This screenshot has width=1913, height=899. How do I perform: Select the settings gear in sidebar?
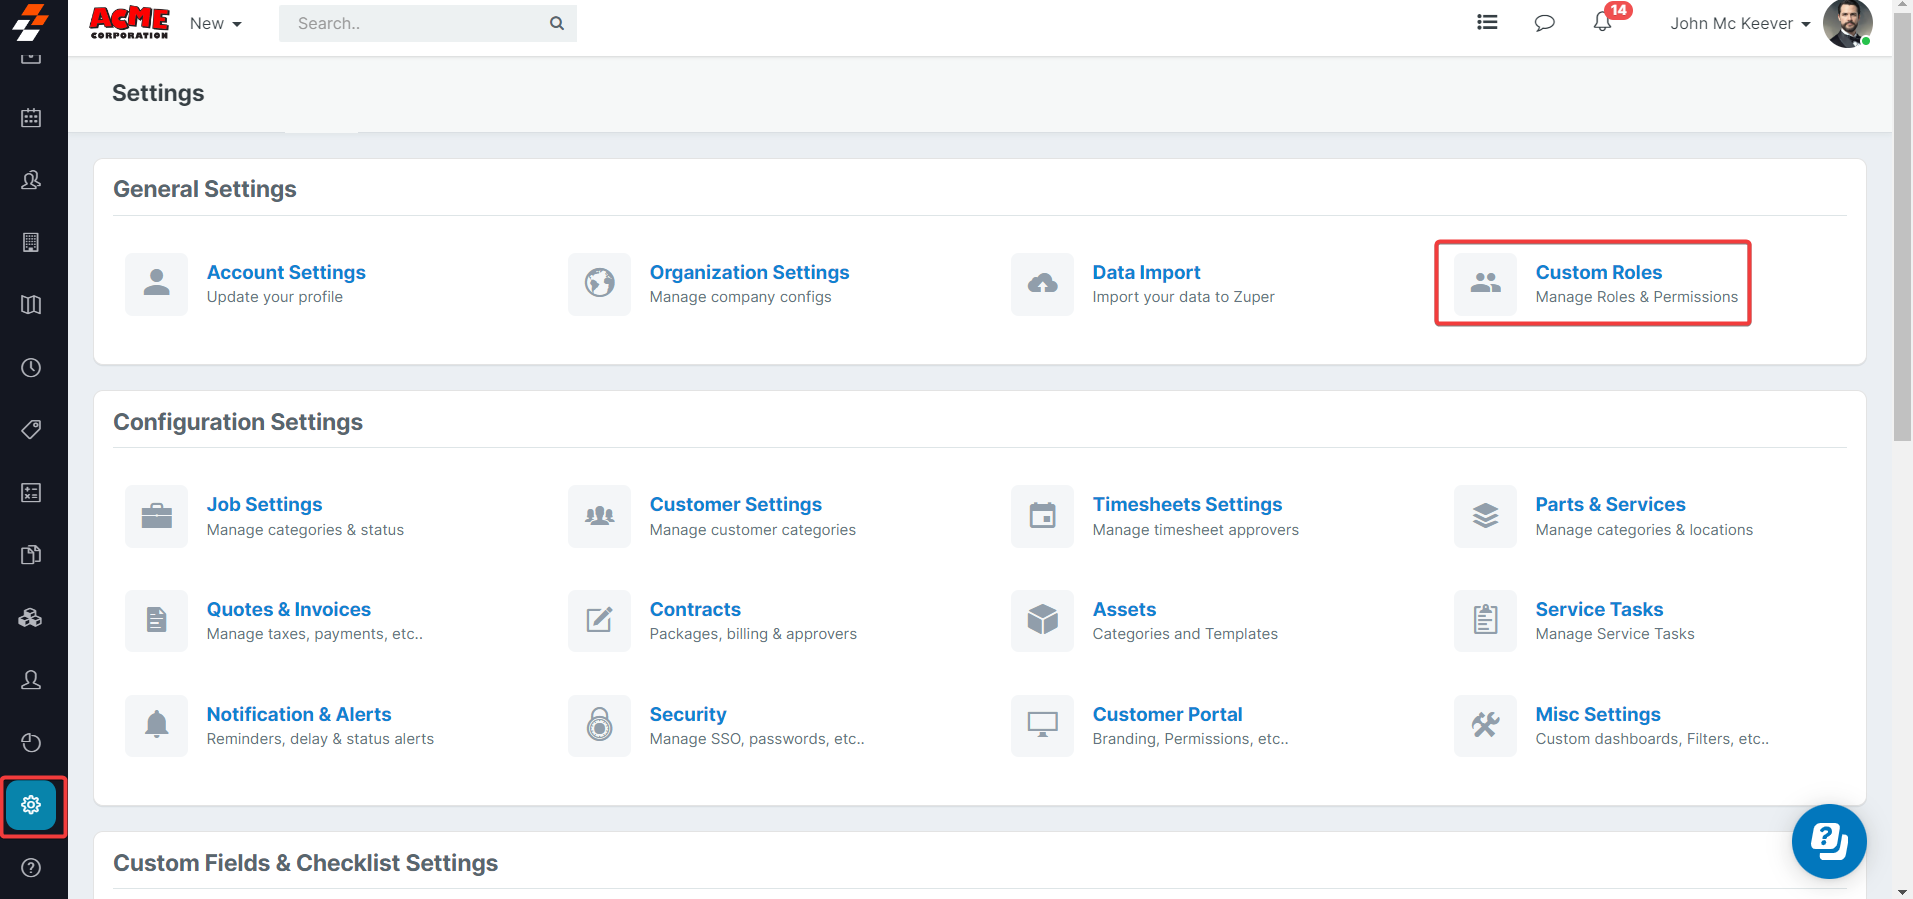[x=31, y=805]
